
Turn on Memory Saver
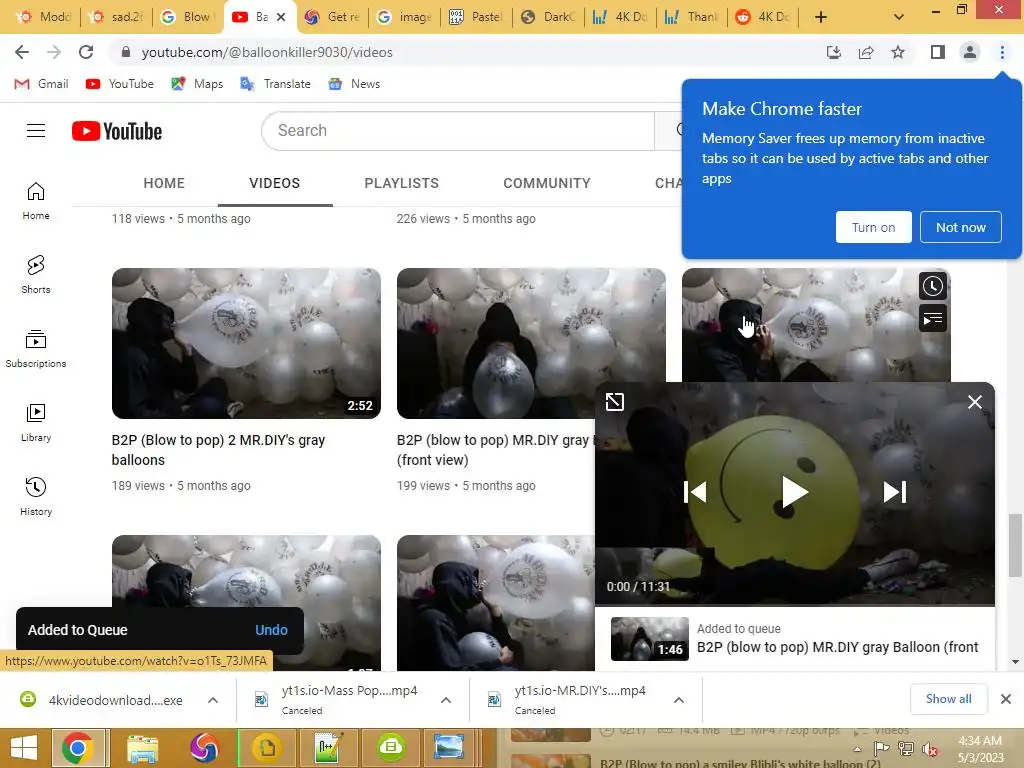coord(873,227)
